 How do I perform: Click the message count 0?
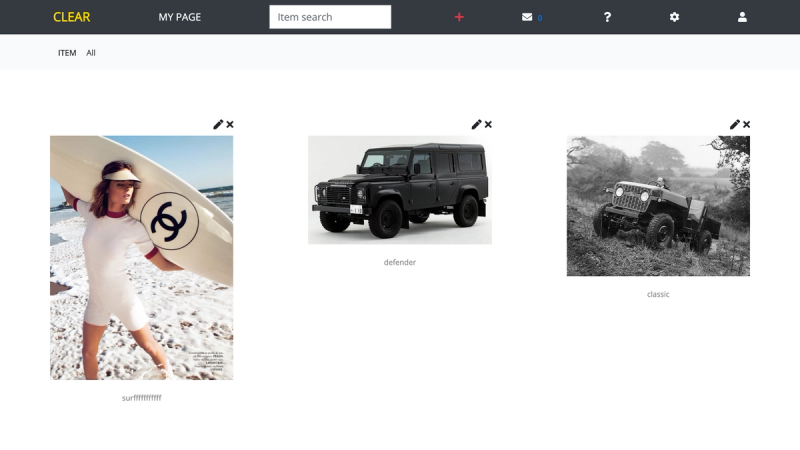(x=540, y=18)
